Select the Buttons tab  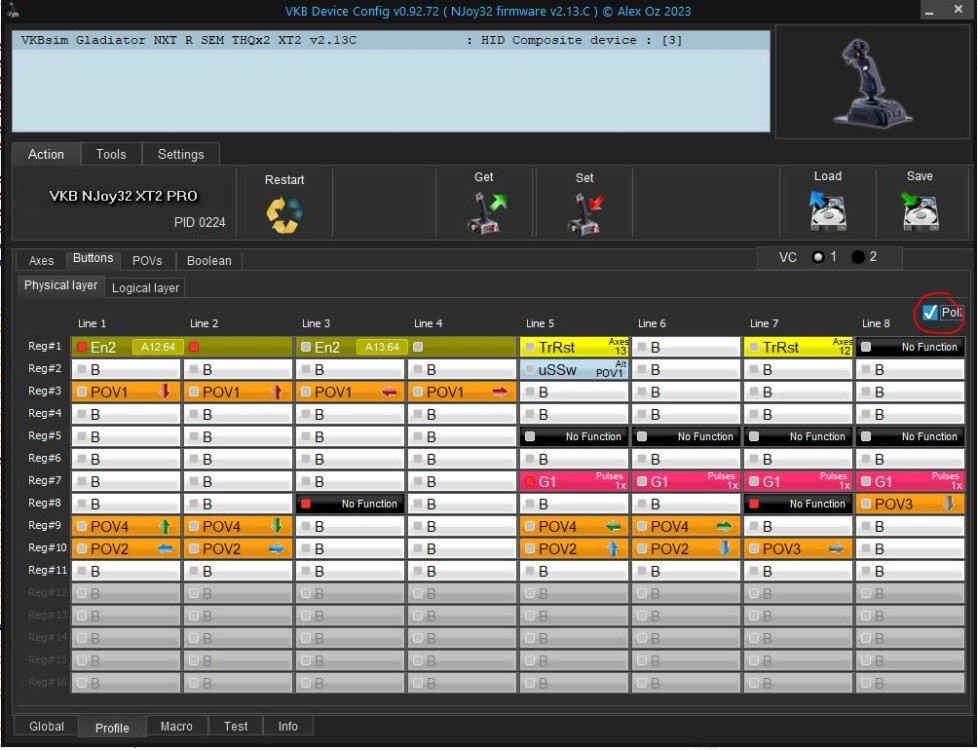tap(93, 258)
